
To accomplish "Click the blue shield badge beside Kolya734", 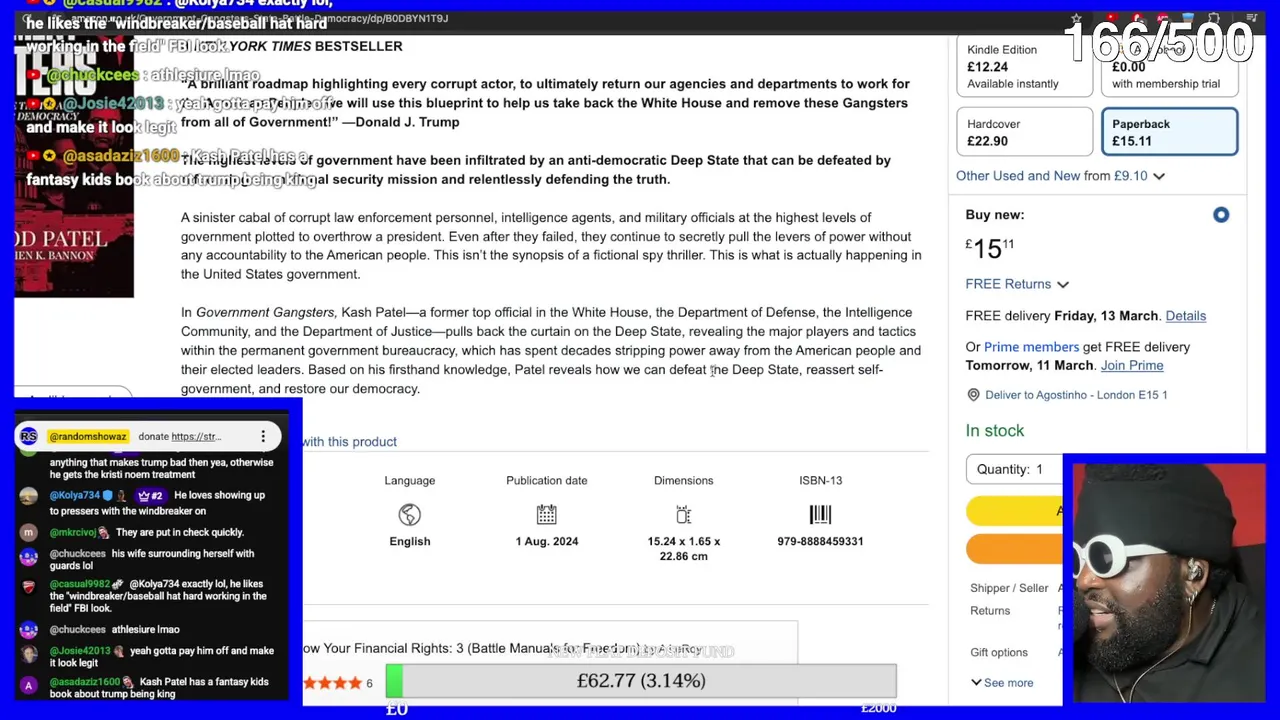I will (108, 495).
